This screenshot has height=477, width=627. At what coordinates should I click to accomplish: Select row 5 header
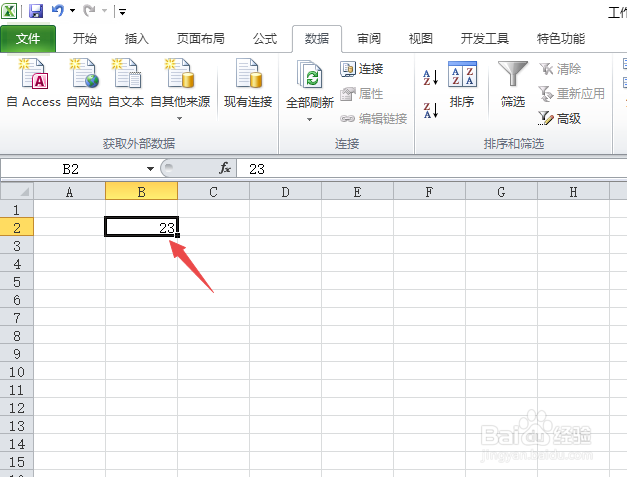[17, 281]
